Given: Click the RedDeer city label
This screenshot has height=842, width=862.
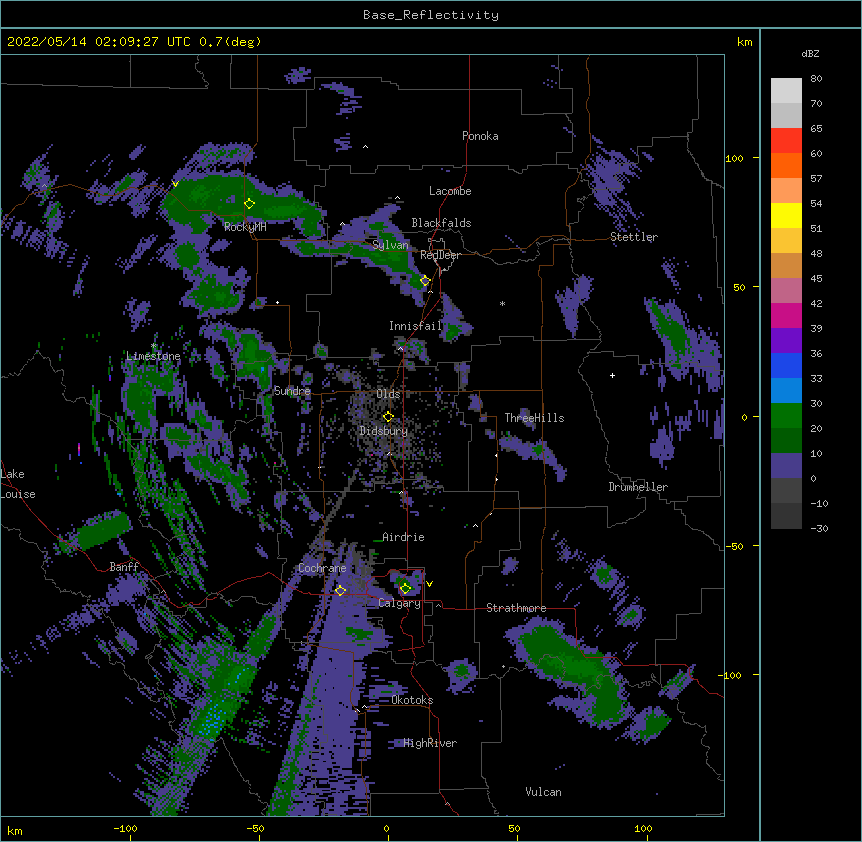Looking at the screenshot, I should [x=440, y=255].
